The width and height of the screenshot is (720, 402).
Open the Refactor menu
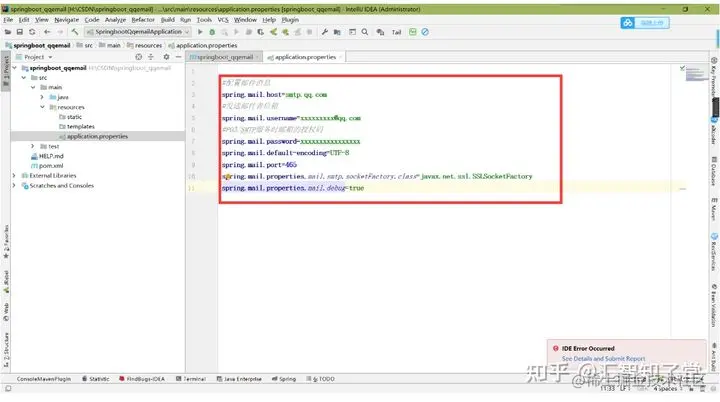(x=143, y=20)
